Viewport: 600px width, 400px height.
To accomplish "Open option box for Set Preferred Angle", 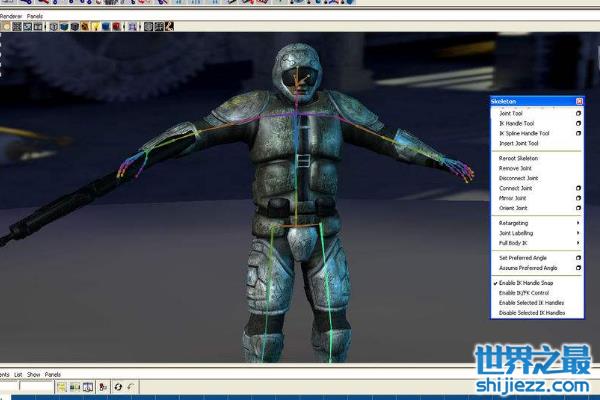I will [578, 258].
